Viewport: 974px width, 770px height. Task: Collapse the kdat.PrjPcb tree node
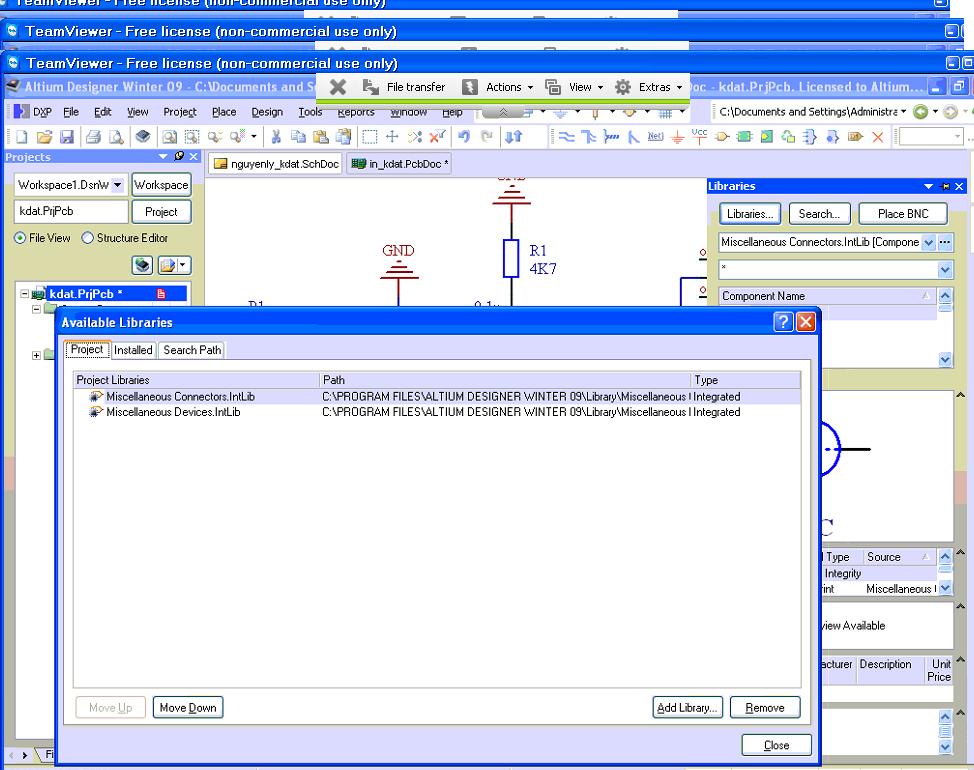[25, 294]
